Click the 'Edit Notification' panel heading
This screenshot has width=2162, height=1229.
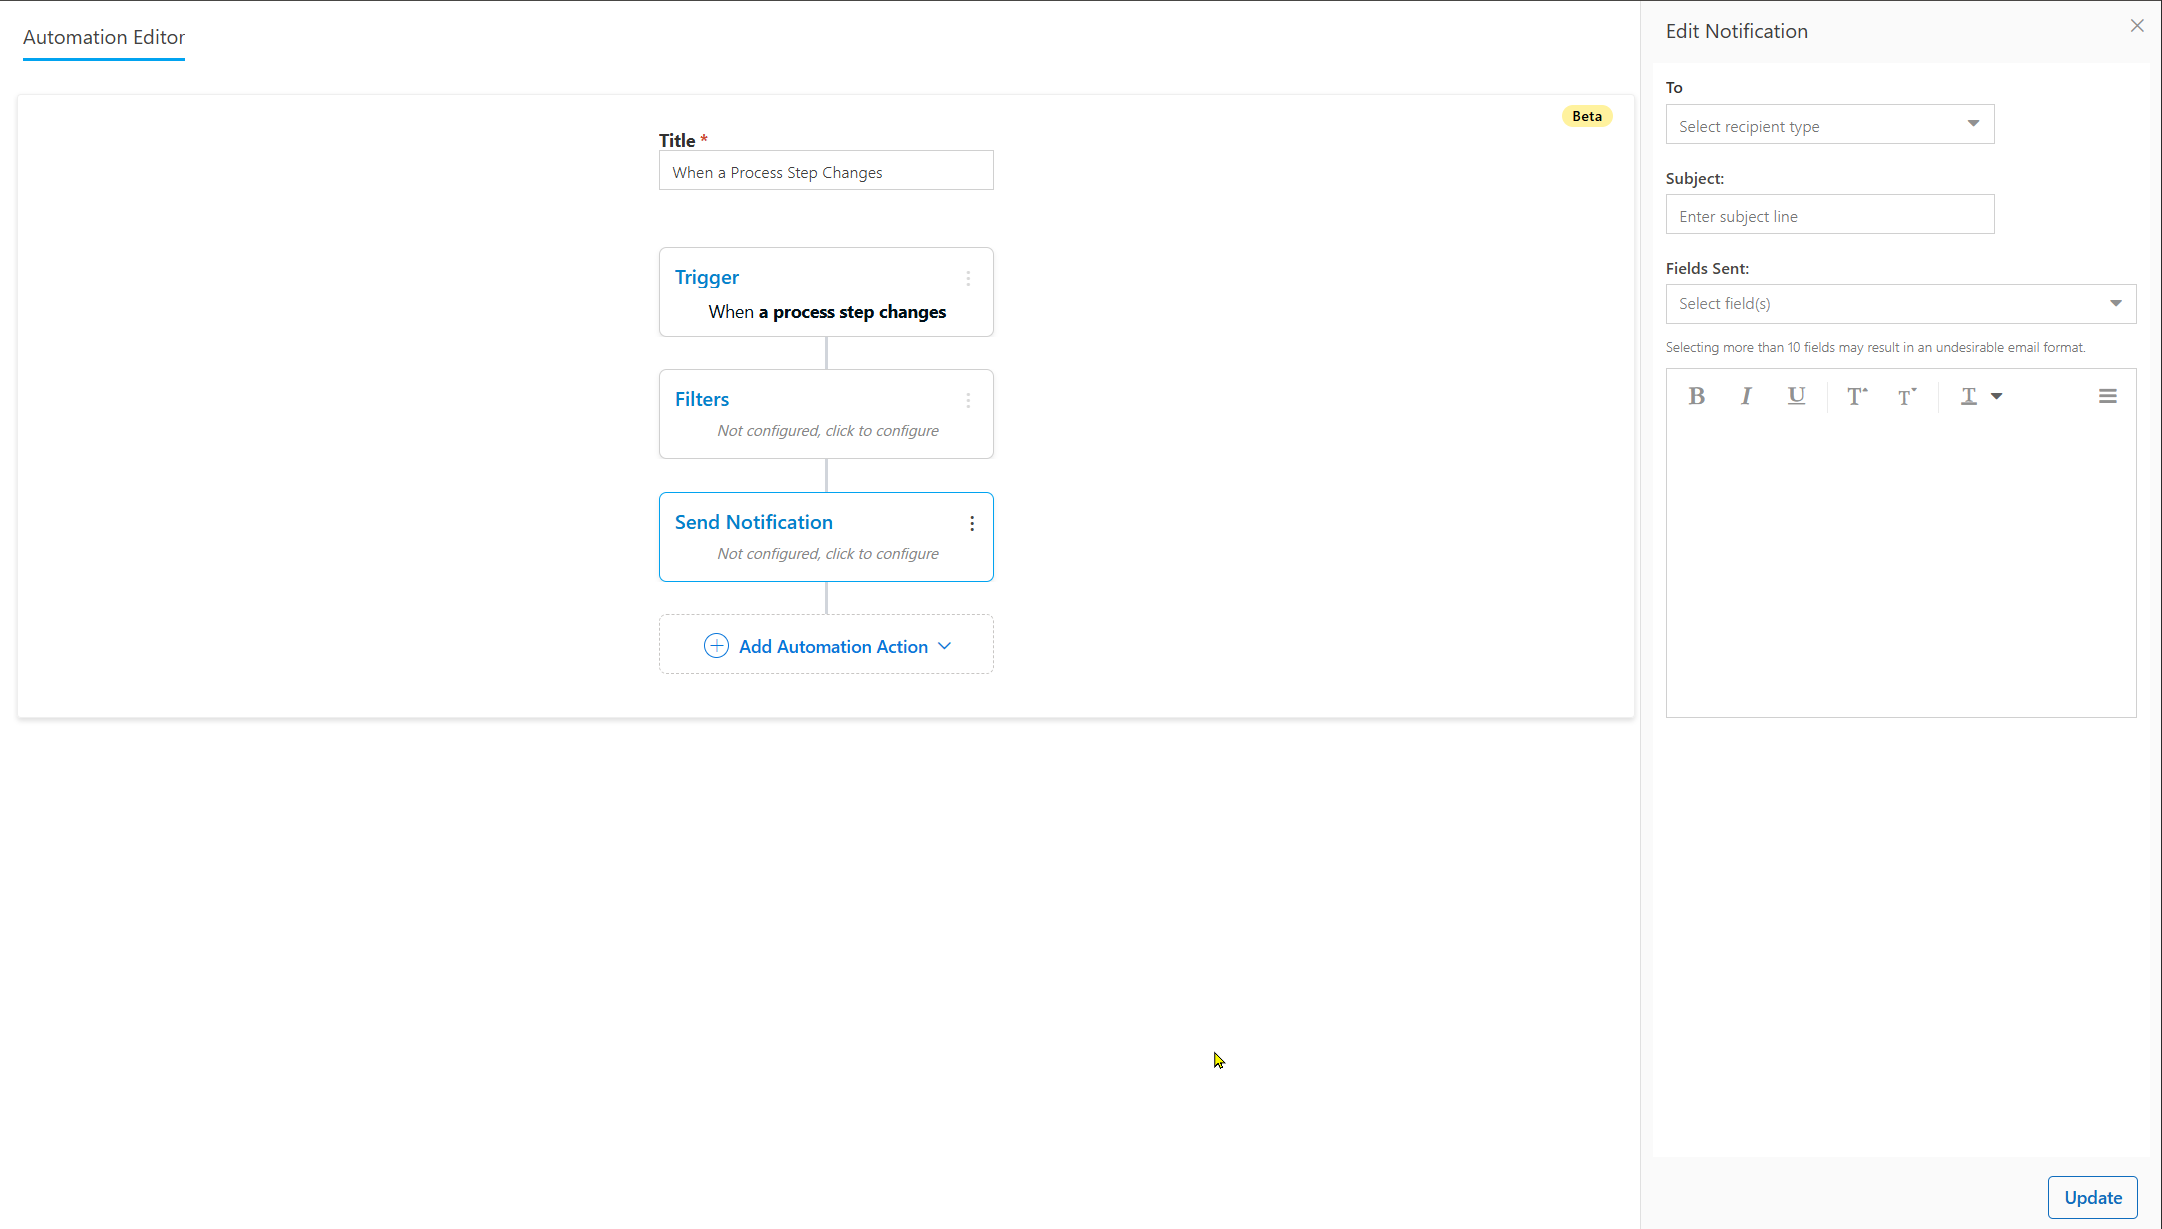1737,31
